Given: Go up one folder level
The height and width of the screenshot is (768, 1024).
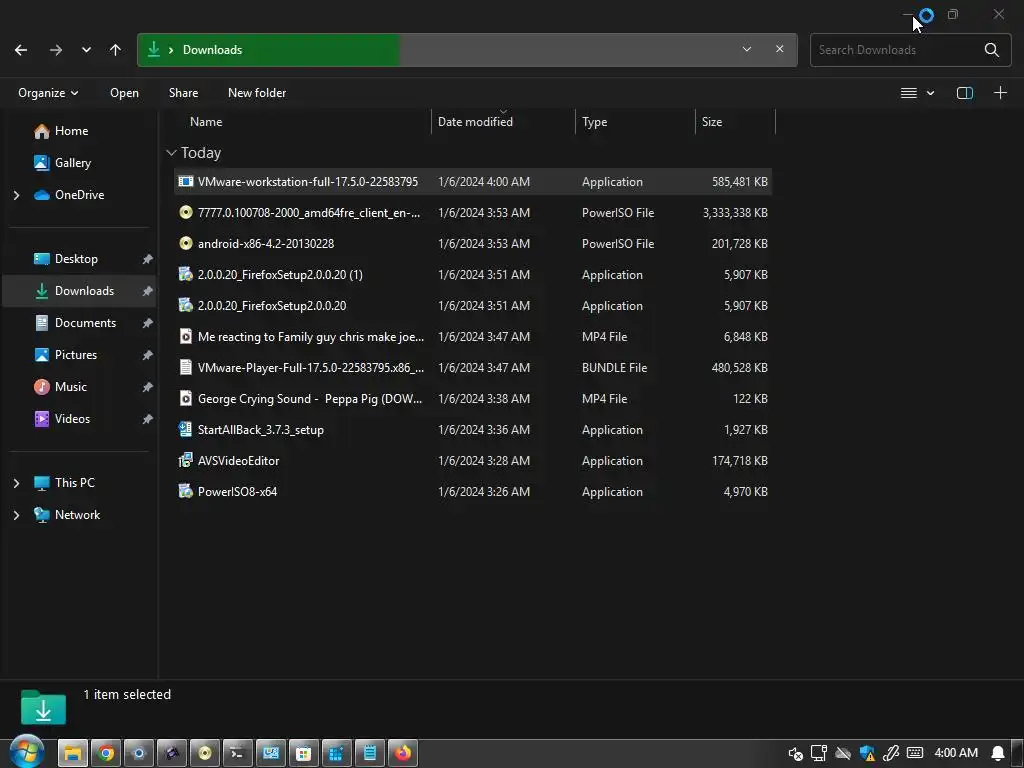Looking at the screenshot, I should click(x=116, y=50).
